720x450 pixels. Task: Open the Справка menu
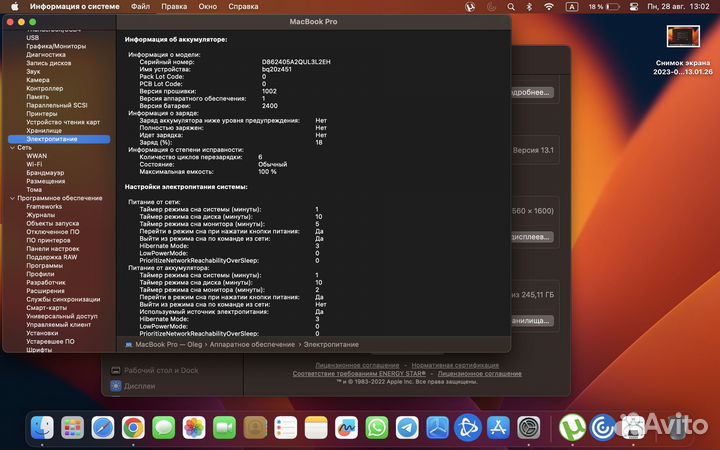click(x=243, y=7)
